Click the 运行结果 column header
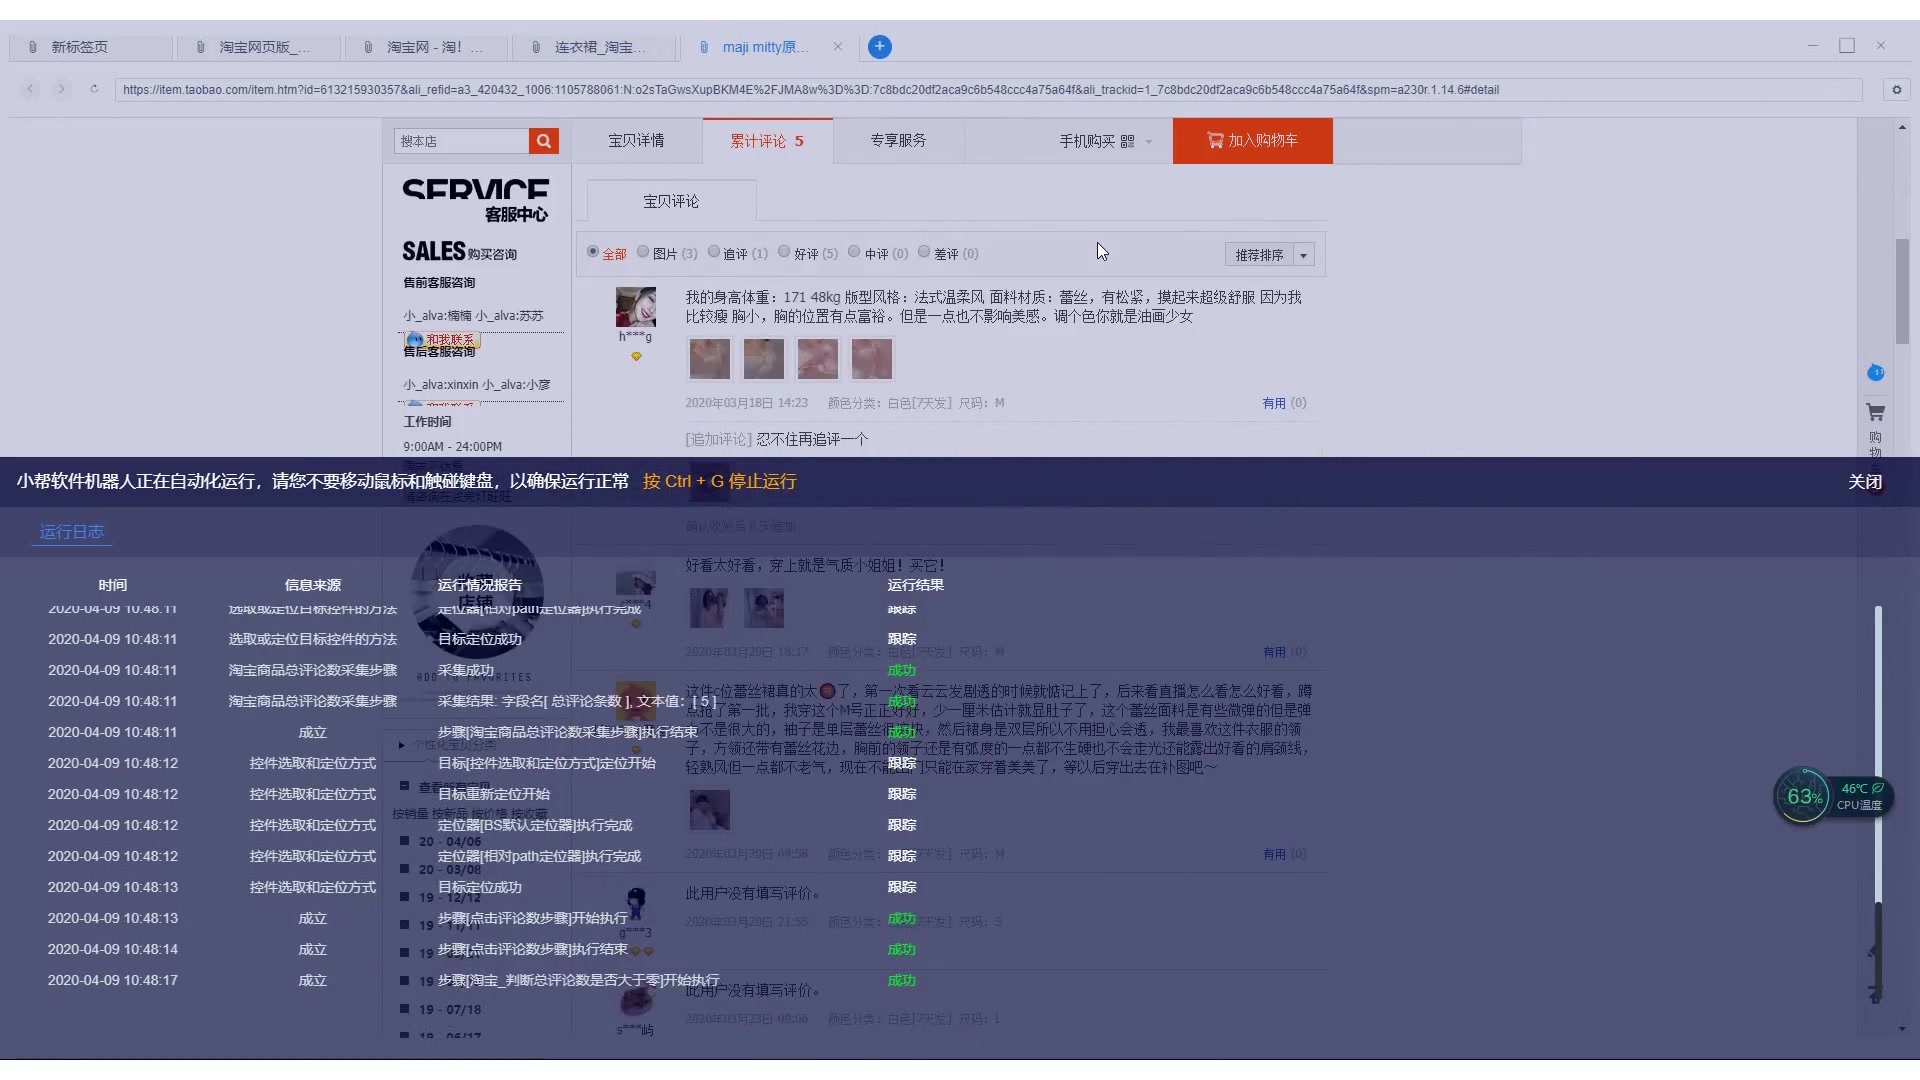 pos(915,585)
